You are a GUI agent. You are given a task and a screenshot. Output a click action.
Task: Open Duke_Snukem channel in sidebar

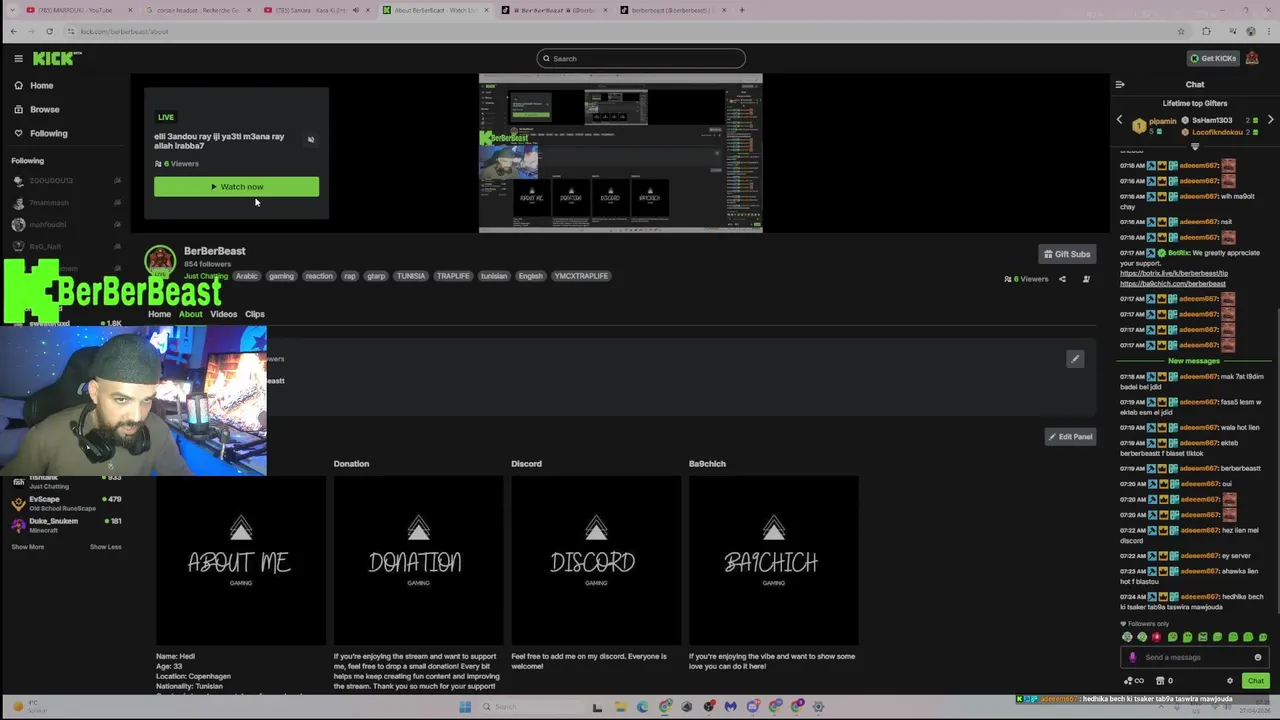click(66, 525)
